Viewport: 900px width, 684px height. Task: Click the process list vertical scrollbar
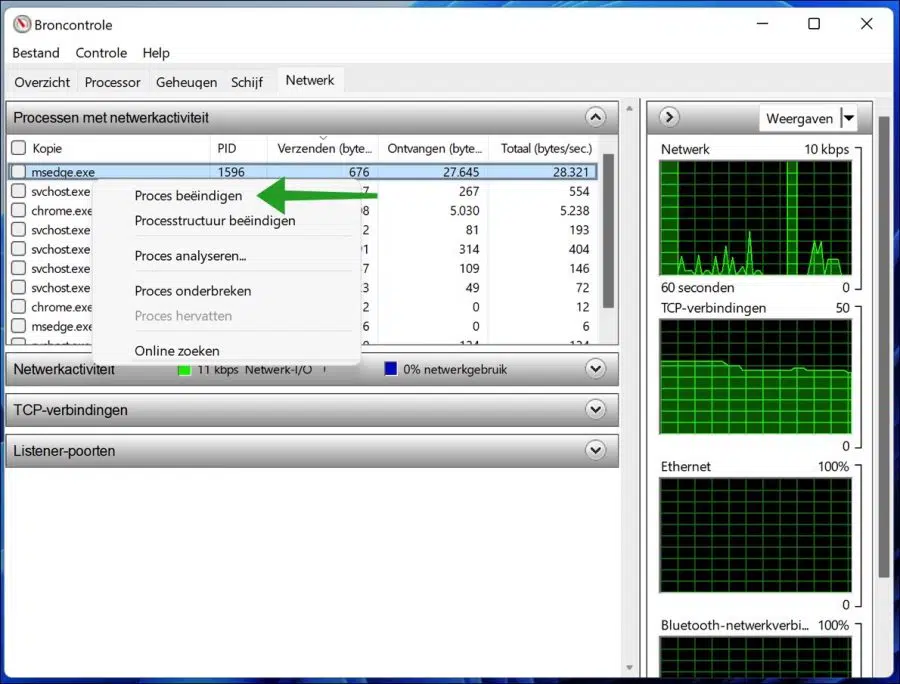point(608,231)
